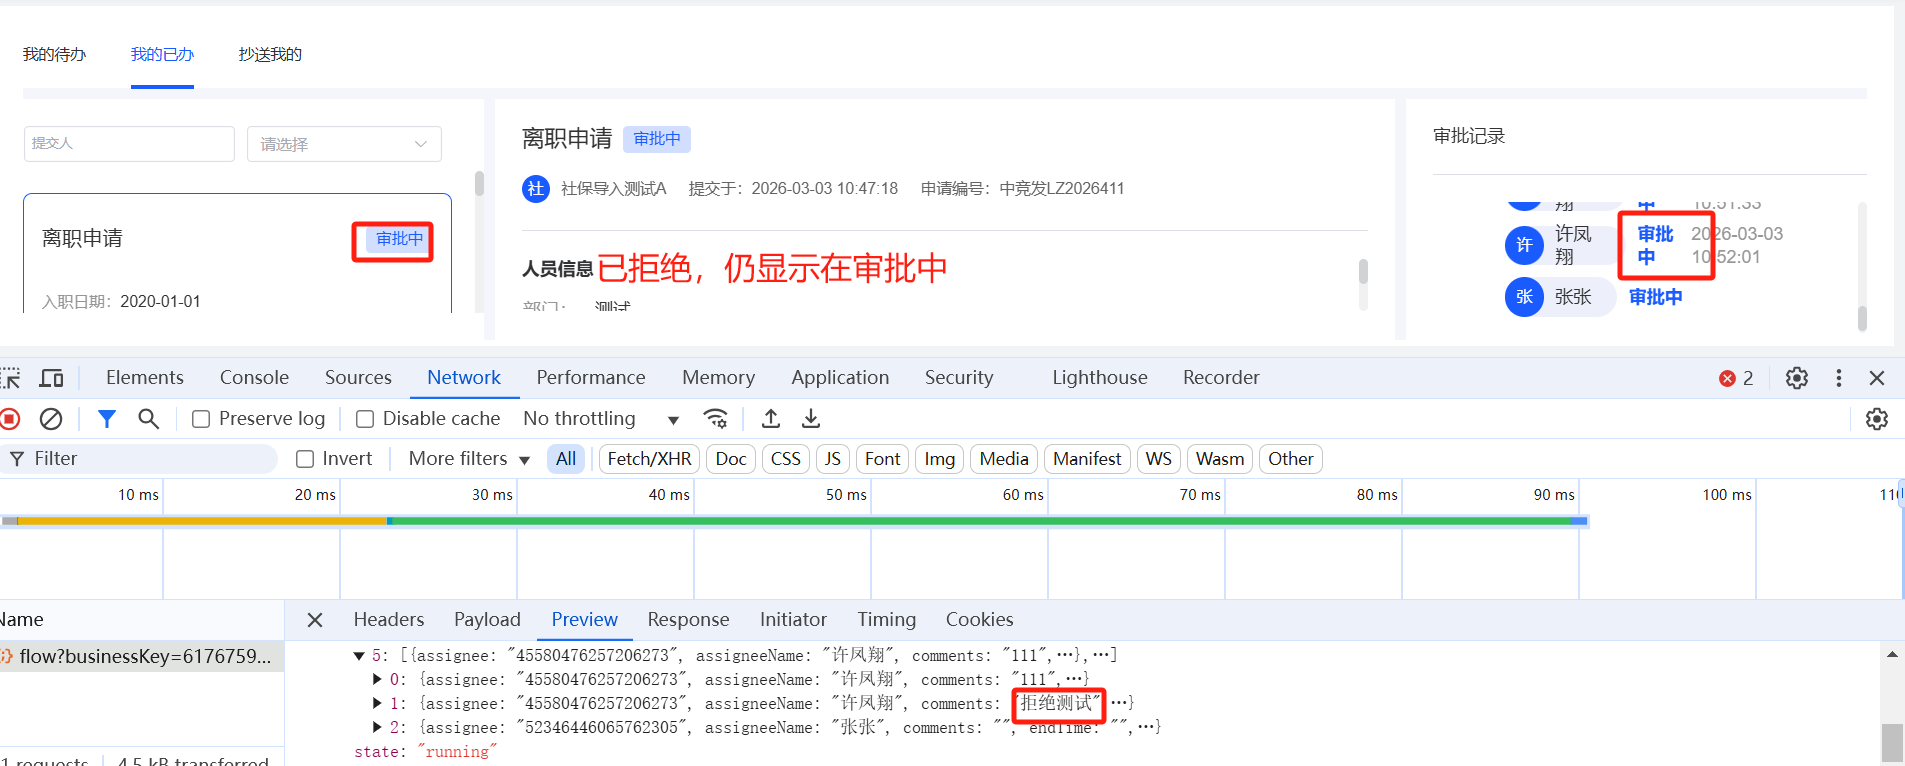Switch to the Application tab

tap(840, 378)
